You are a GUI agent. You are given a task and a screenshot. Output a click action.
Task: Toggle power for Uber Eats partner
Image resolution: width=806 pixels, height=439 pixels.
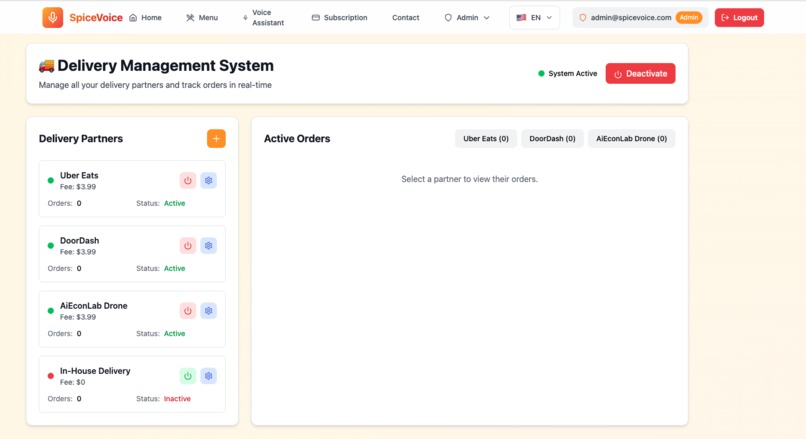pos(188,180)
